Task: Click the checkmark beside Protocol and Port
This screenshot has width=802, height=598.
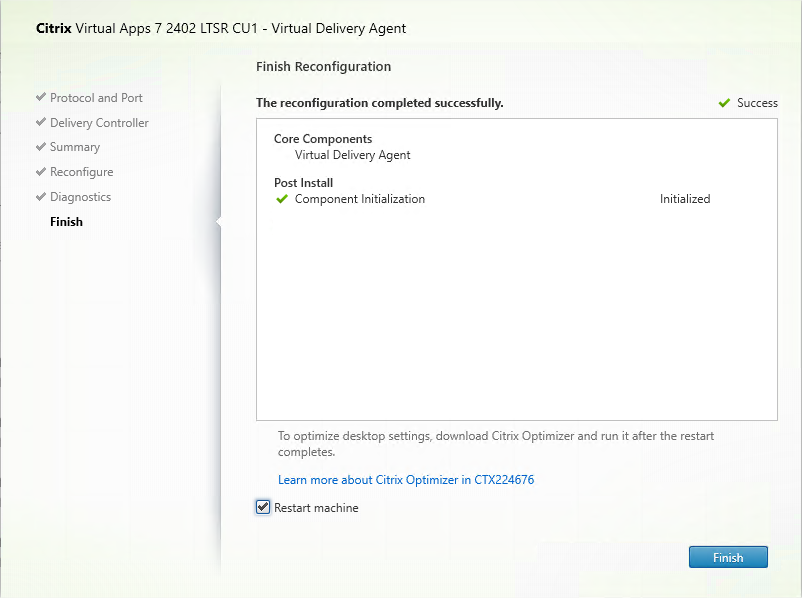Action: [x=41, y=97]
